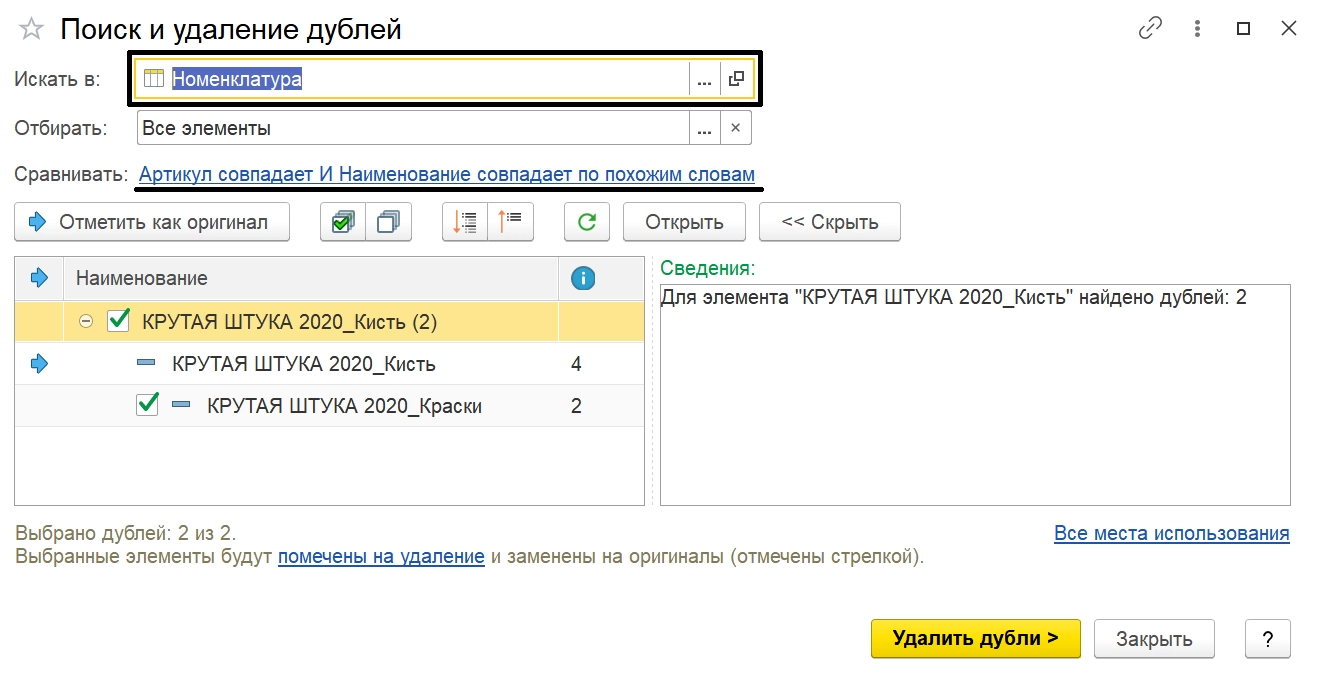
Task: Toggle checkbox for КРУТАЯ ШТУКА 2020_Кисть group
Action: coord(119,321)
